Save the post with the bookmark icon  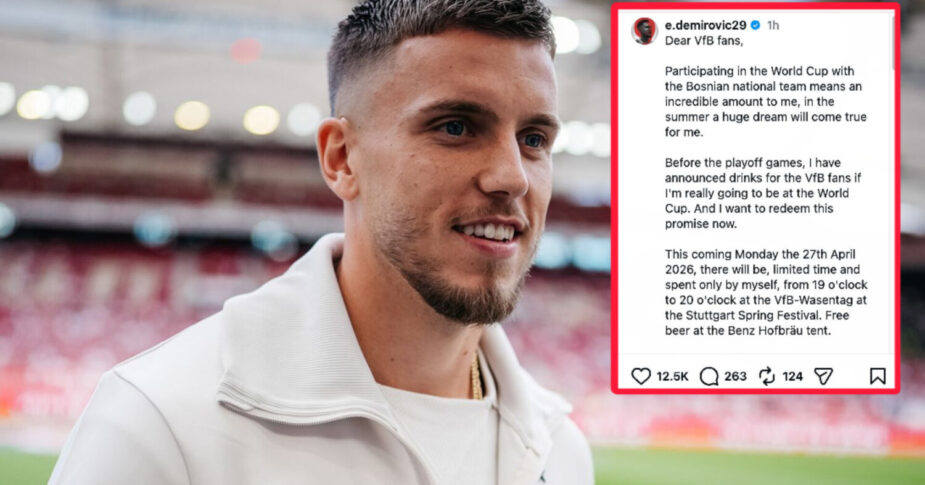click(877, 376)
